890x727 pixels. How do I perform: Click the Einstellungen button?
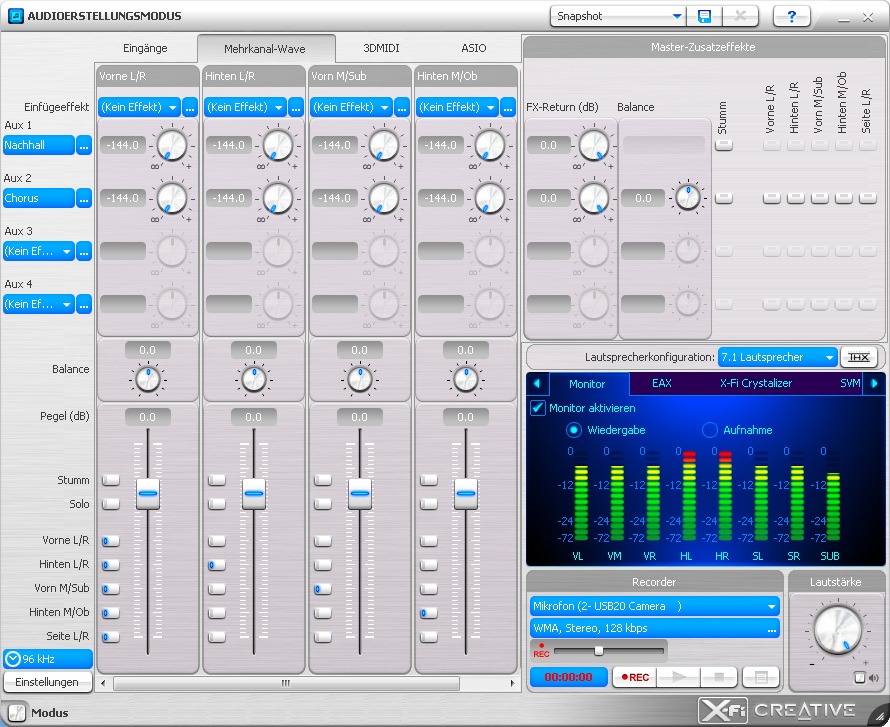click(47, 682)
